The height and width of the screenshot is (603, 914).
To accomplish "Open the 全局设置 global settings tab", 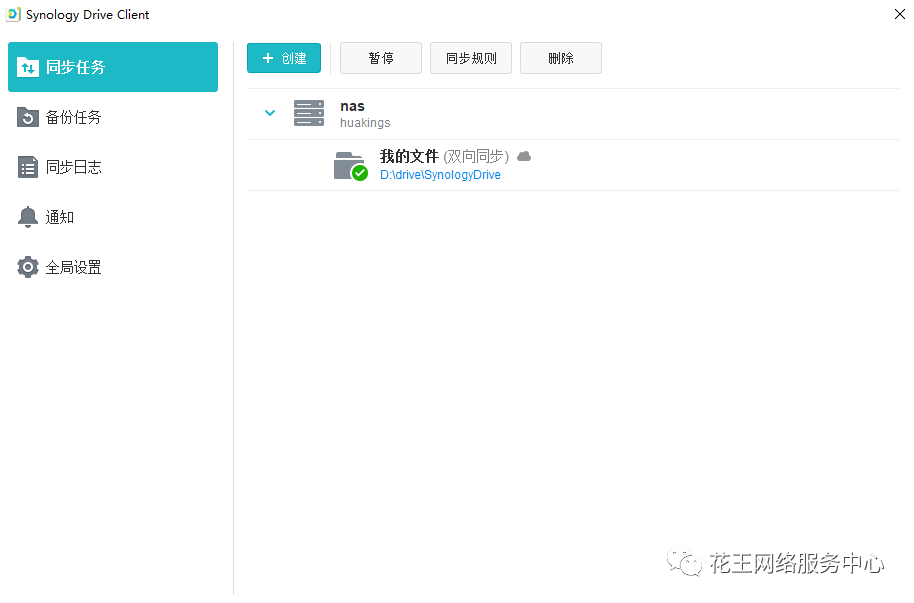I will 113,268.
